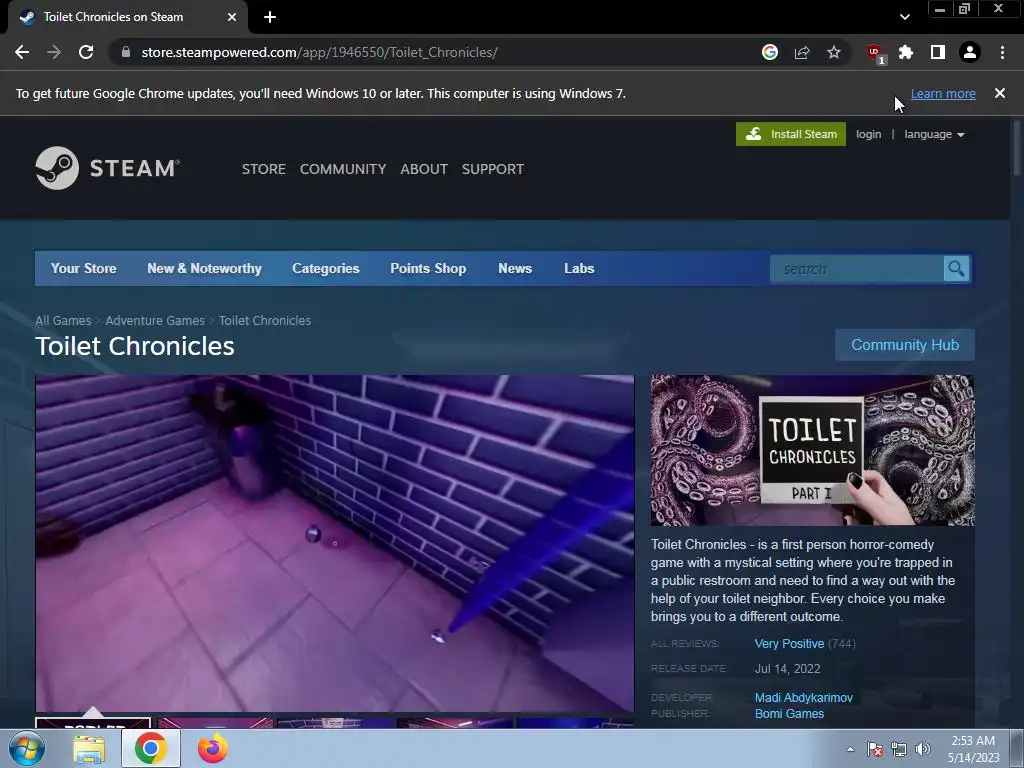Image resolution: width=1024 pixels, height=768 pixels.
Task: Open a new browser tab
Action: coord(270,17)
